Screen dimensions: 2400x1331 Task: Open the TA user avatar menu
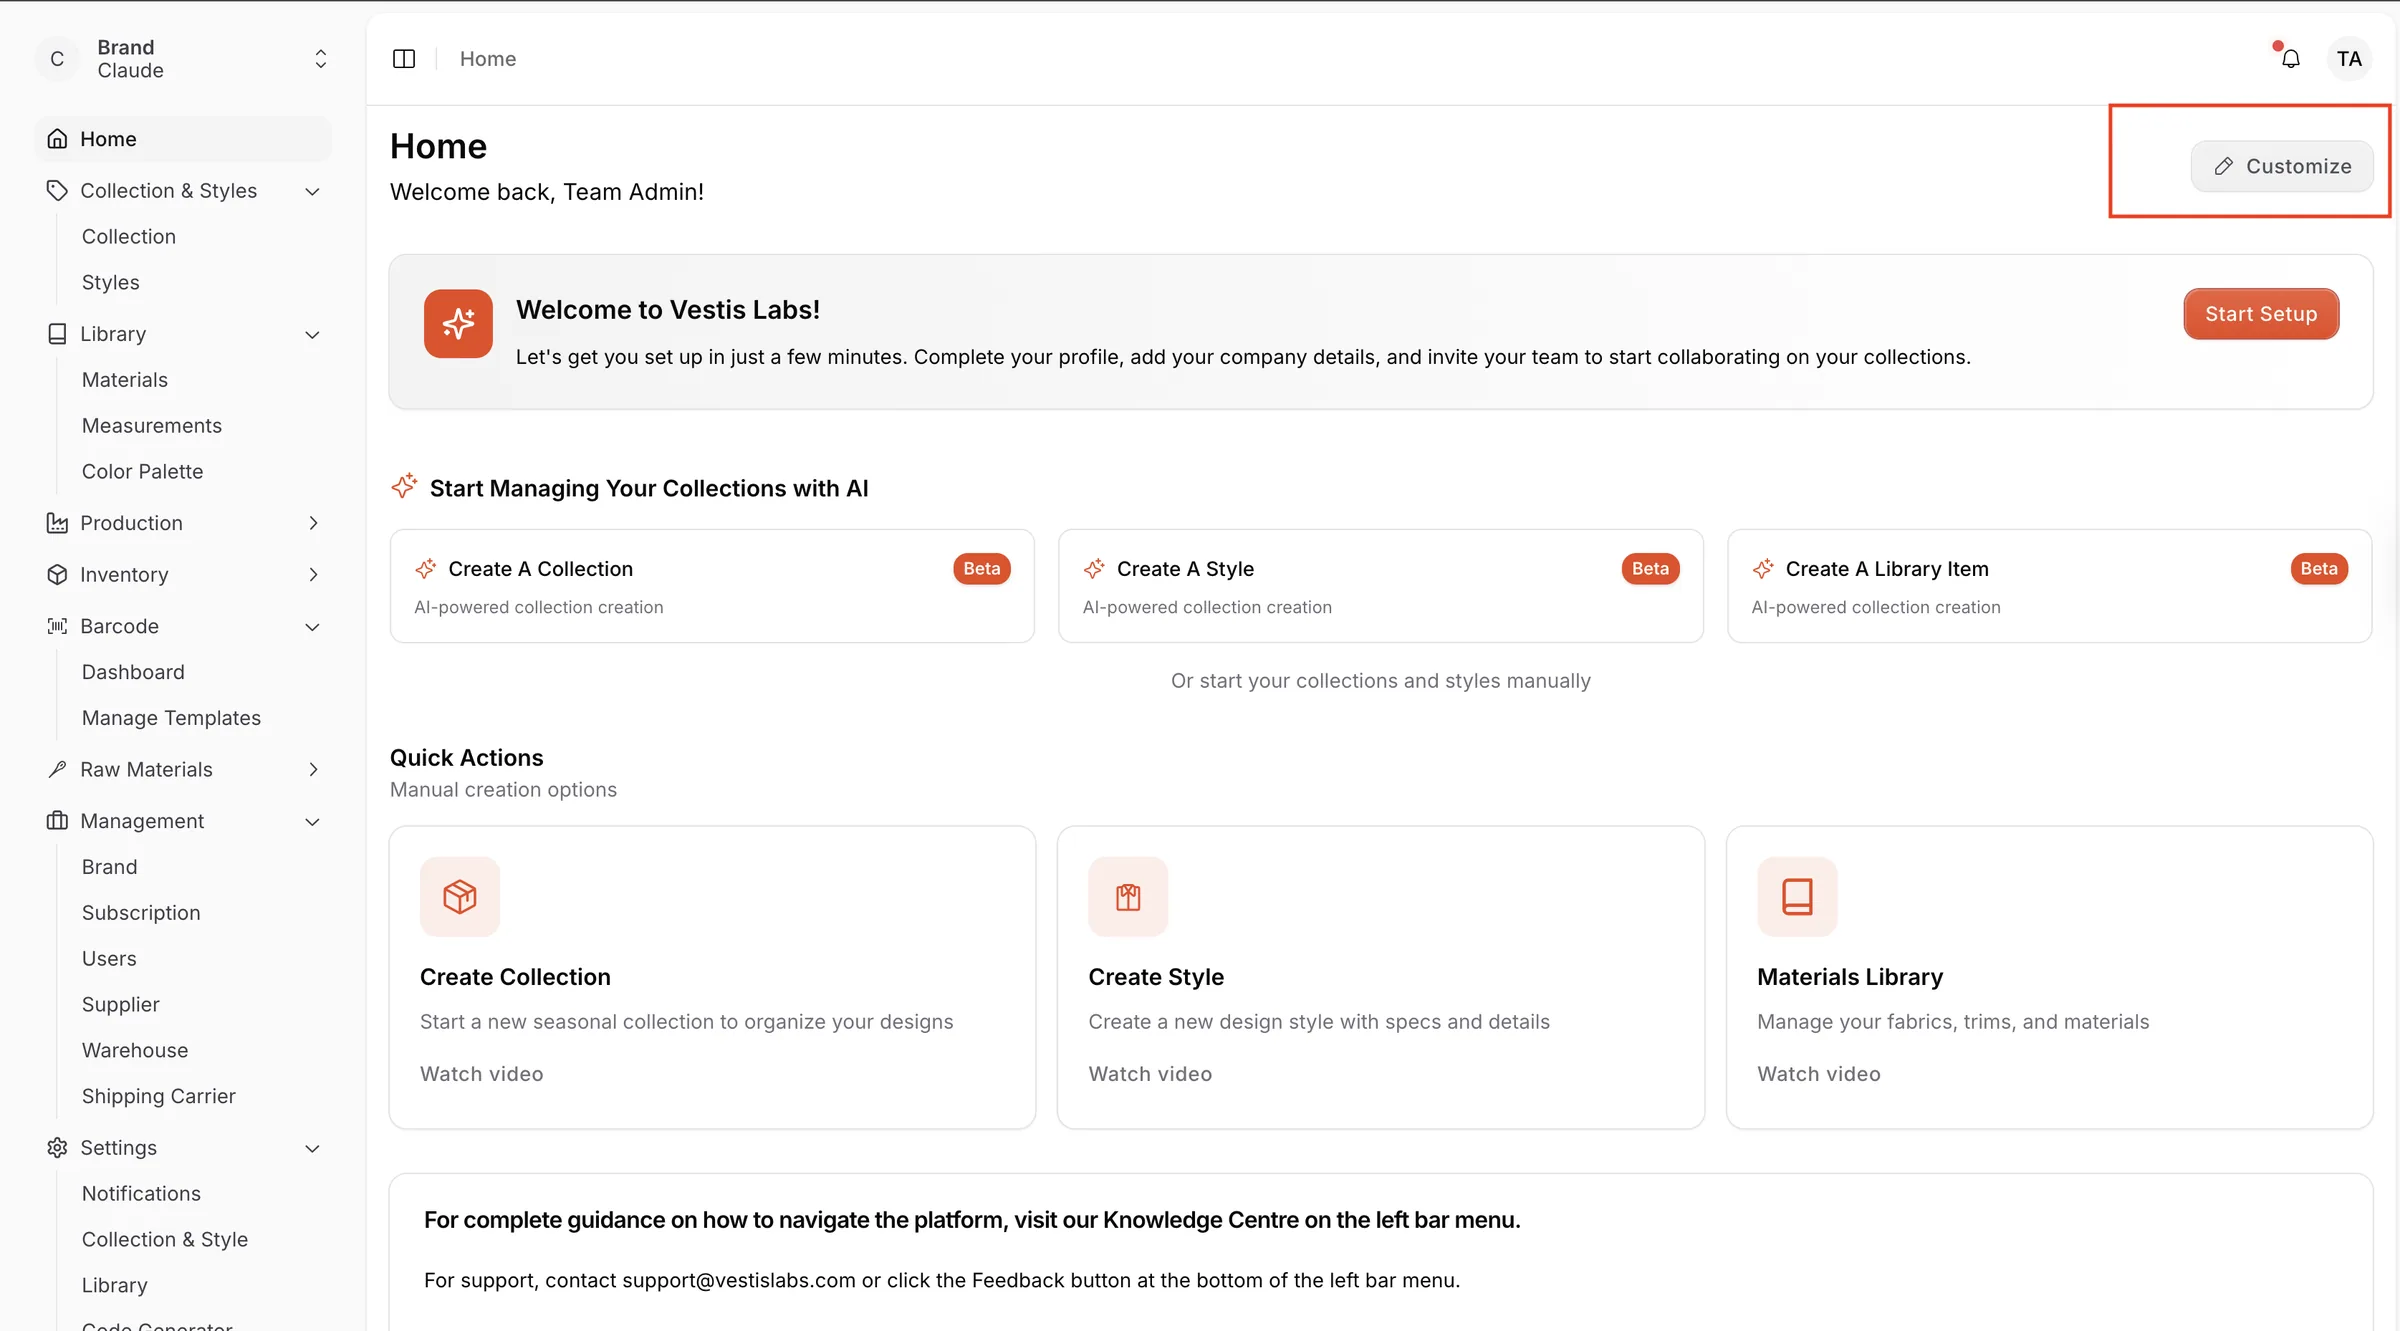(x=2349, y=59)
